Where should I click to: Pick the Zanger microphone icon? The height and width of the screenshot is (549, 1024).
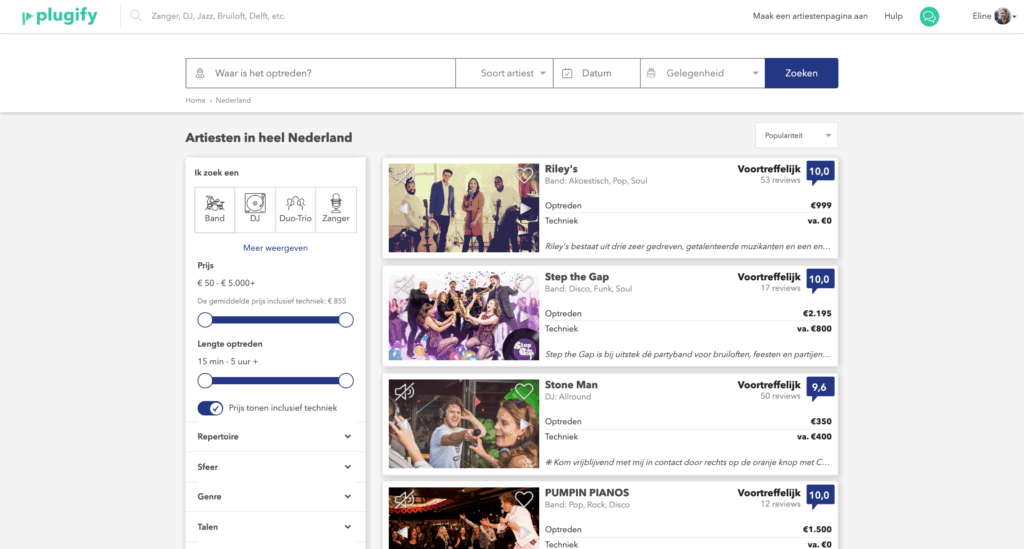[336, 209]
